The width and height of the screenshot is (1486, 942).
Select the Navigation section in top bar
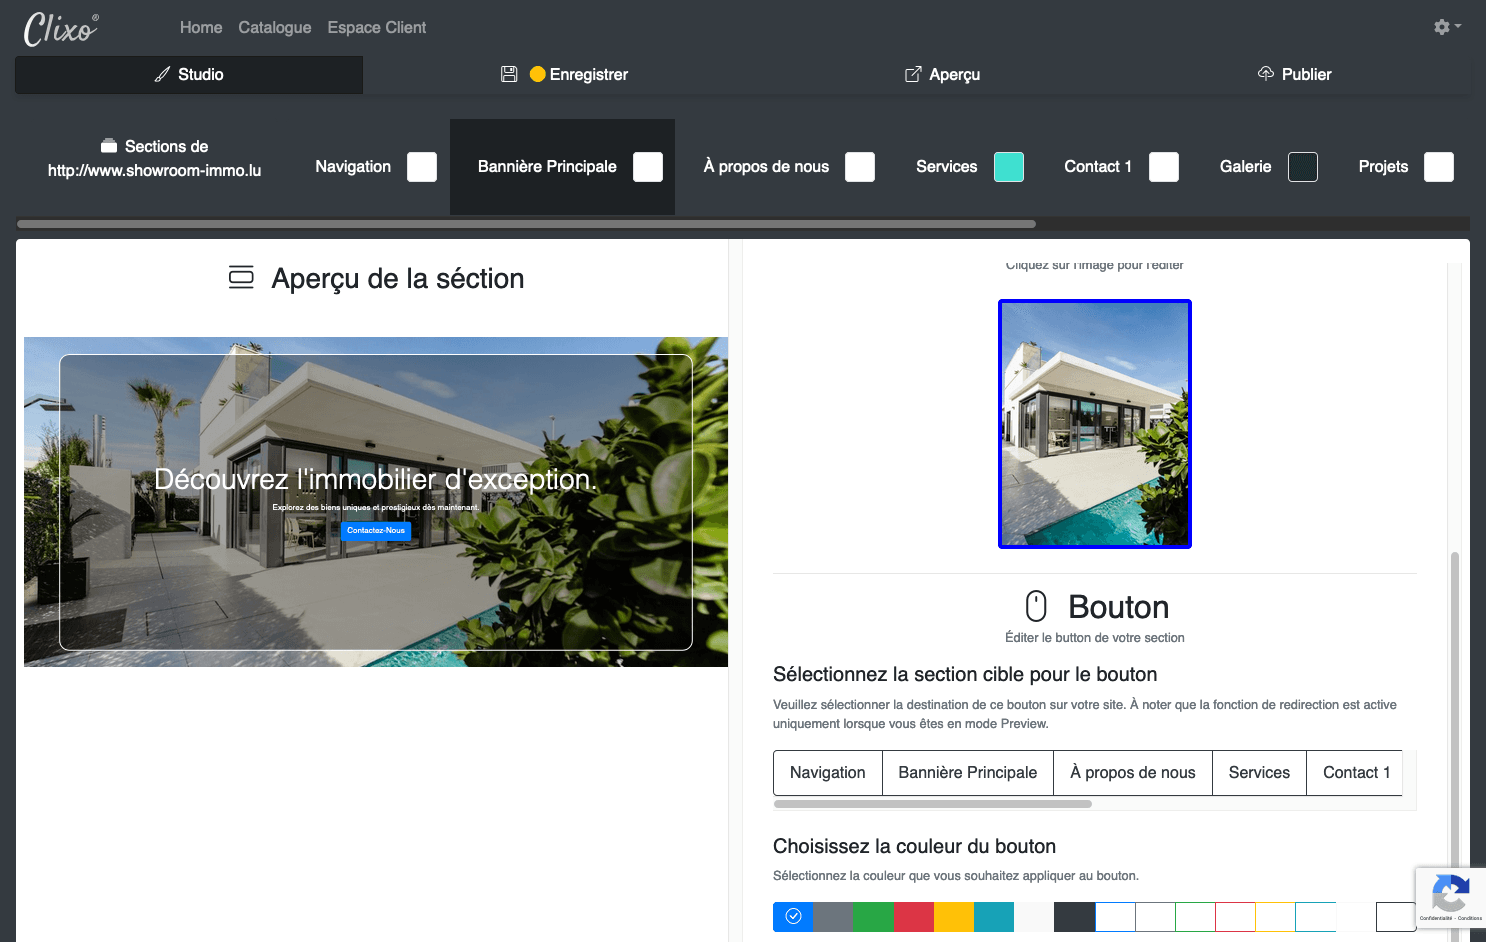click(353, 167)
